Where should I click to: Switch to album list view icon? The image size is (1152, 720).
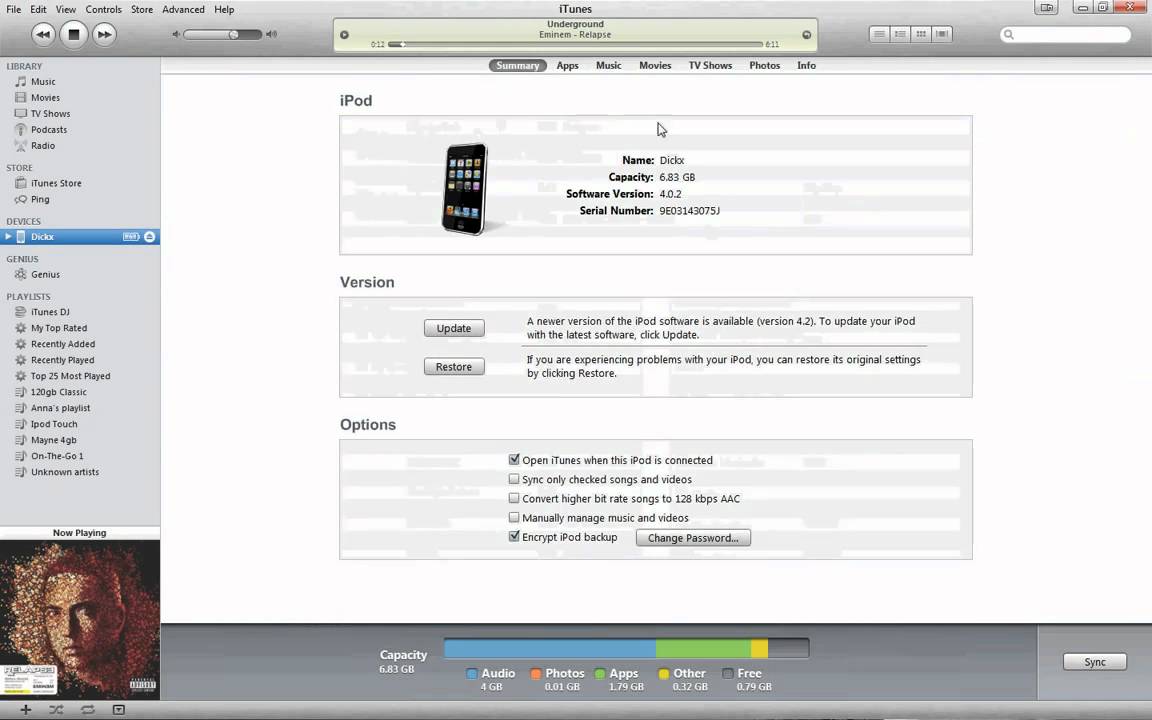(899, 34)
